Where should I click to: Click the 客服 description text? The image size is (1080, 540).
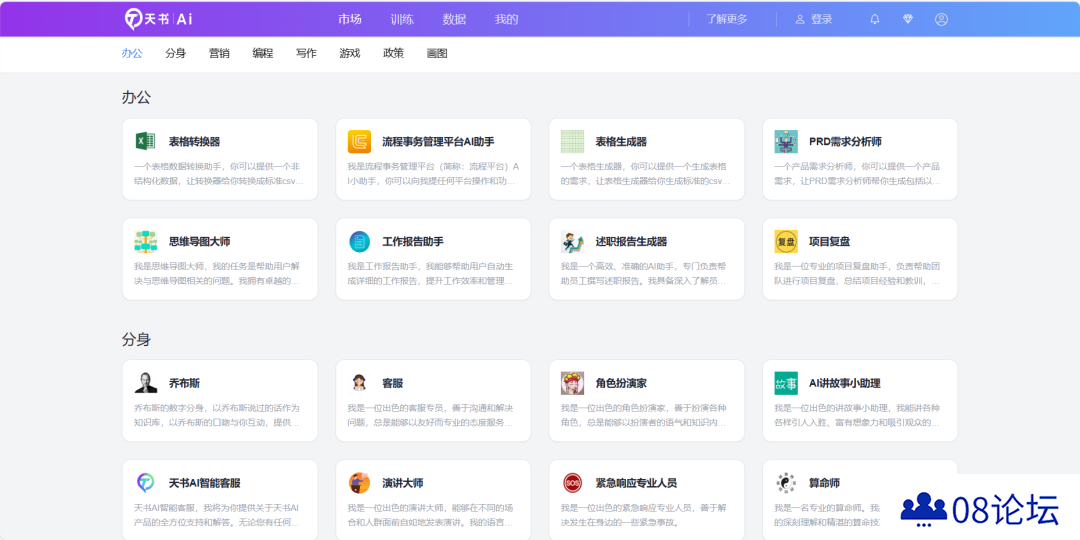tap(432, 415)
